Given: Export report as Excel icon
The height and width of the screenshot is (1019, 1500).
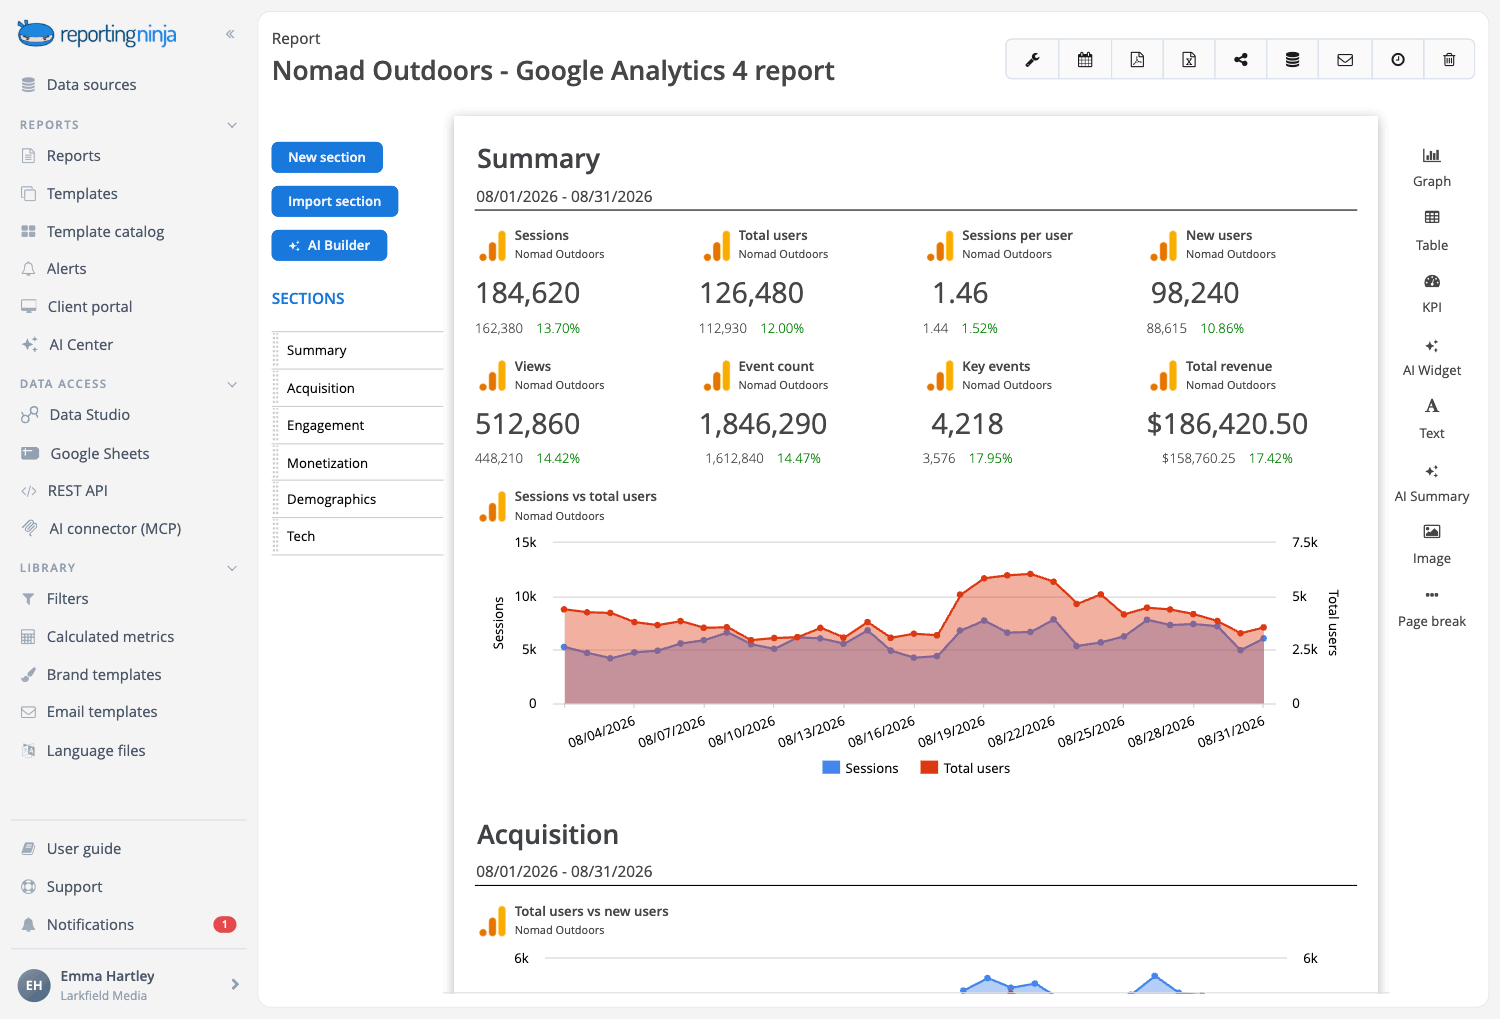Looking at the screenshot, I should click(1189, 60).
